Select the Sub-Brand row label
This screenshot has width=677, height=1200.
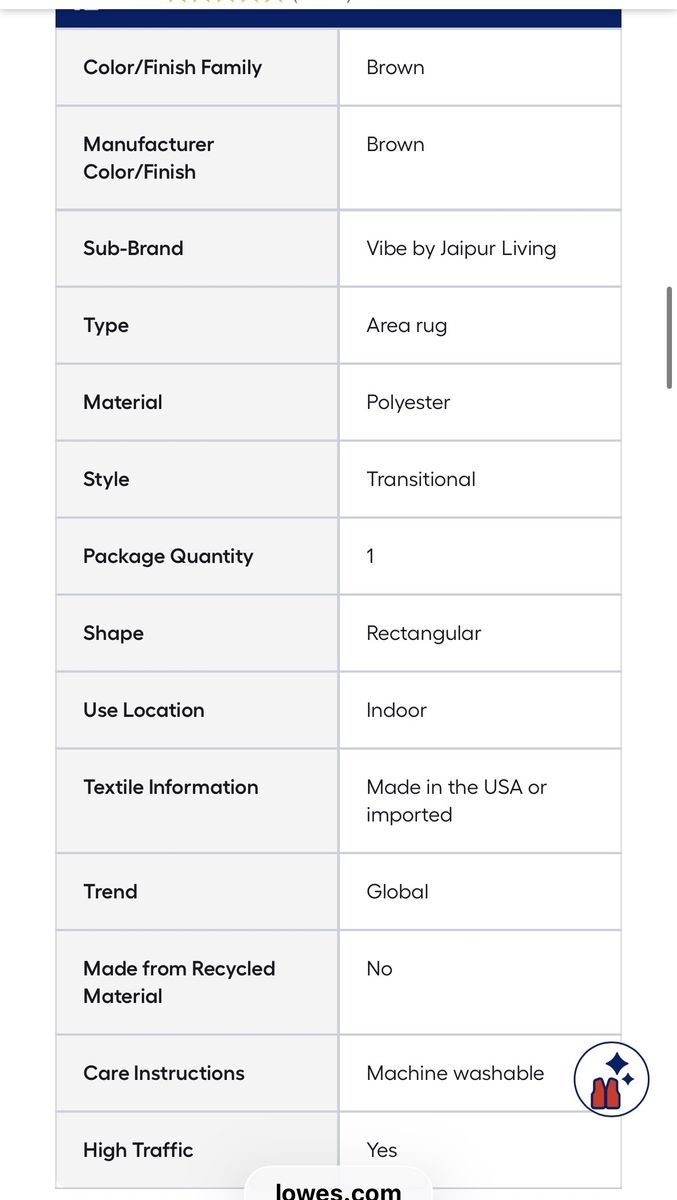pos(133,248)
